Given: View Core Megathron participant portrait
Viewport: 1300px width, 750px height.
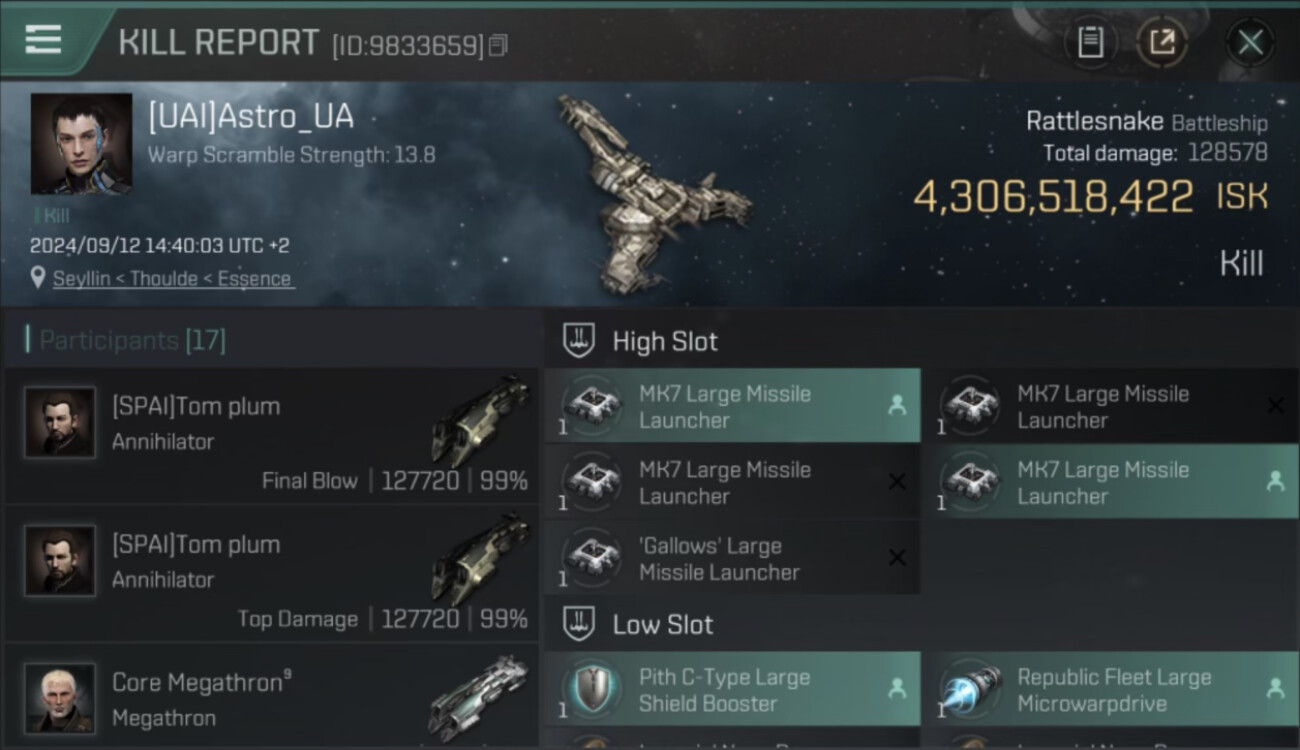Looking at the screenshot, I should [60, 698].
